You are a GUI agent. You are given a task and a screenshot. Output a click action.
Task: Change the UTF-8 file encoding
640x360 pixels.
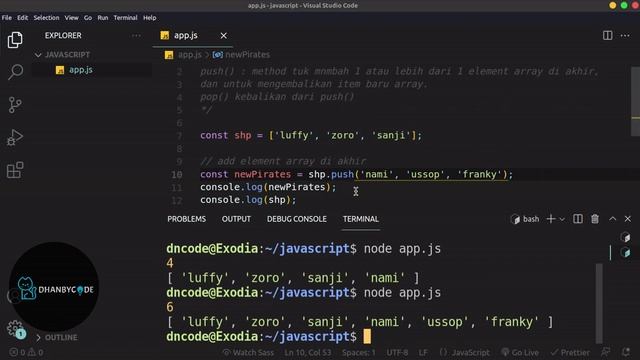[x=397, y=352]
